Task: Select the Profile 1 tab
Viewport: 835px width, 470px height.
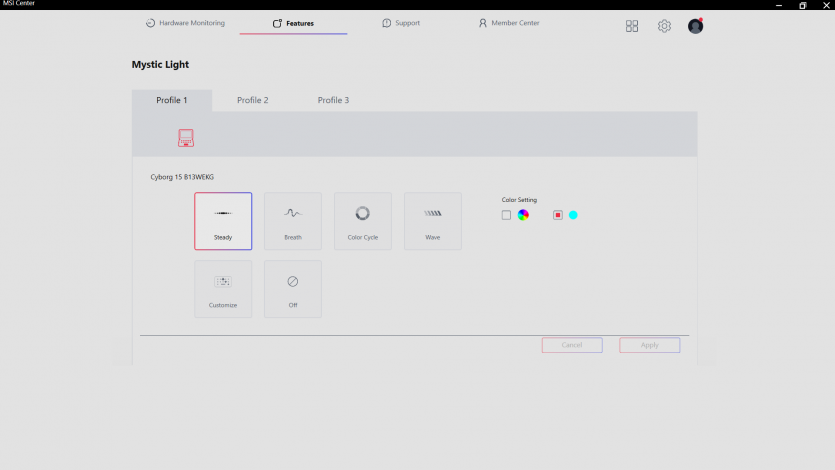Action: click(172, 100)
